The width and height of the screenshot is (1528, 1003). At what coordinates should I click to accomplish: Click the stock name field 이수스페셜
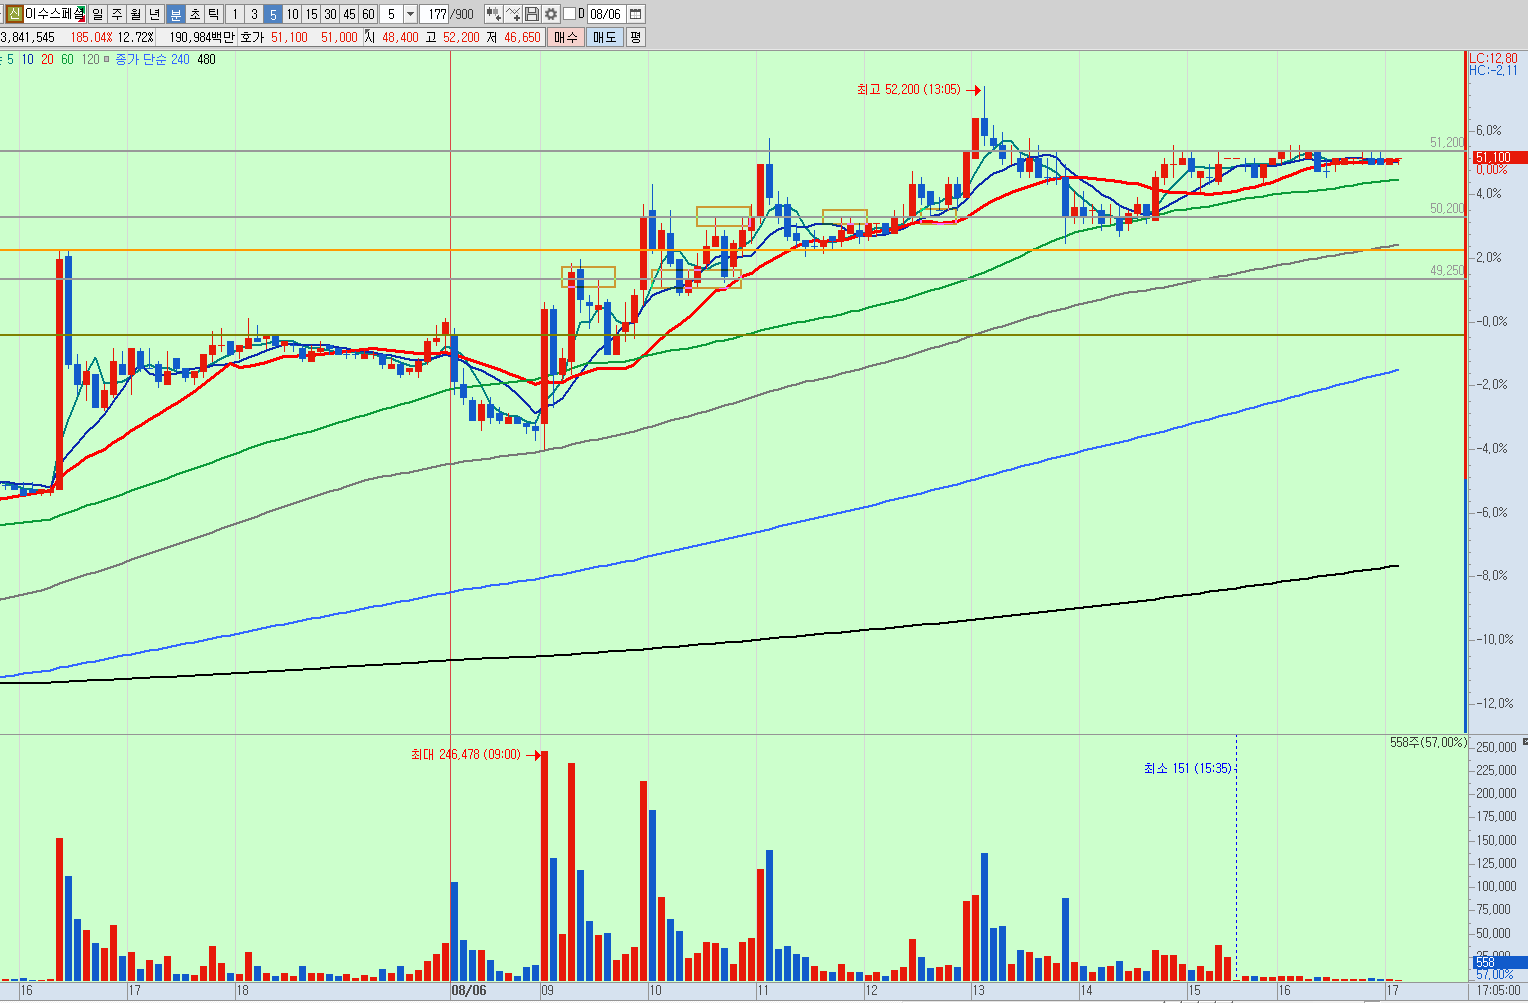54,14
